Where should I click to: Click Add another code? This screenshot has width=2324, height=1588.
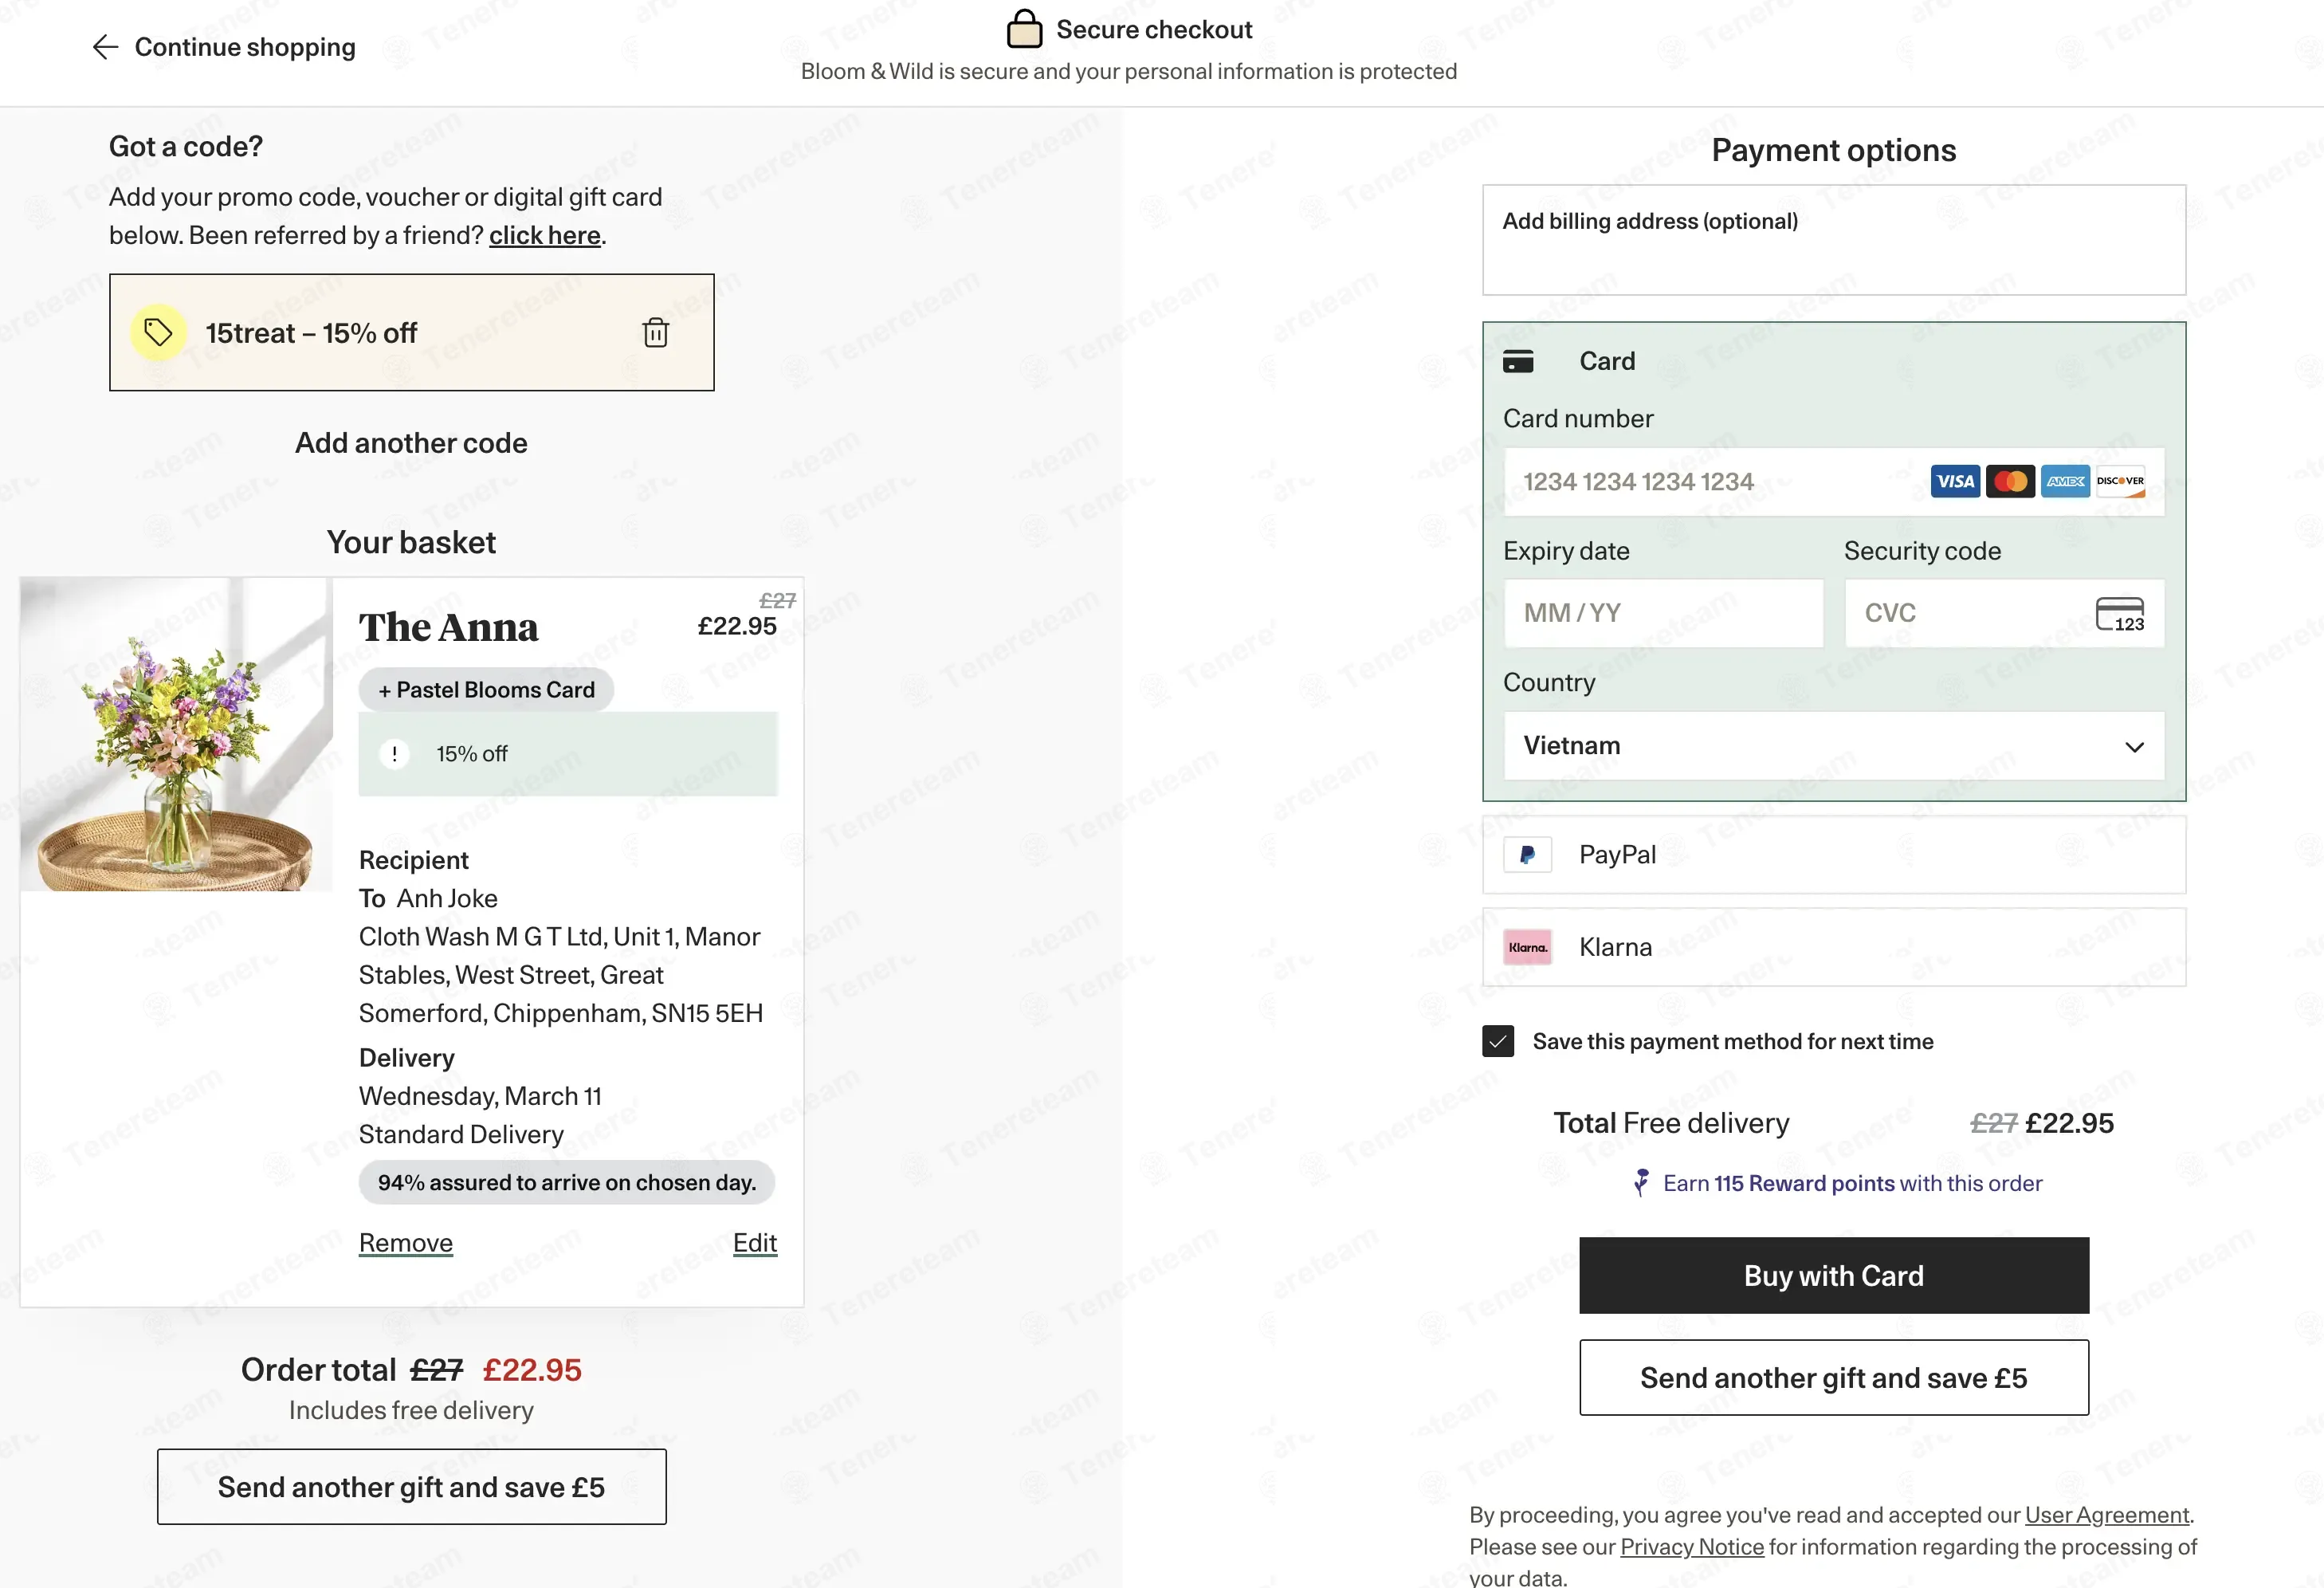point(411,443)
